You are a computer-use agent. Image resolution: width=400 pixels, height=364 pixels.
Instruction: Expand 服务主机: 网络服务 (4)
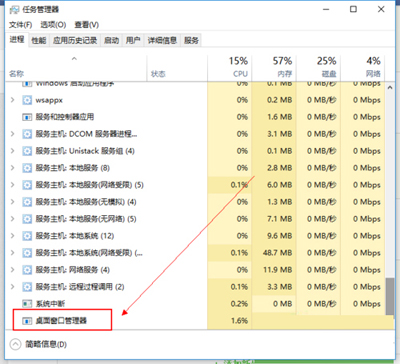pyautogui.click(x=13, y=270)
